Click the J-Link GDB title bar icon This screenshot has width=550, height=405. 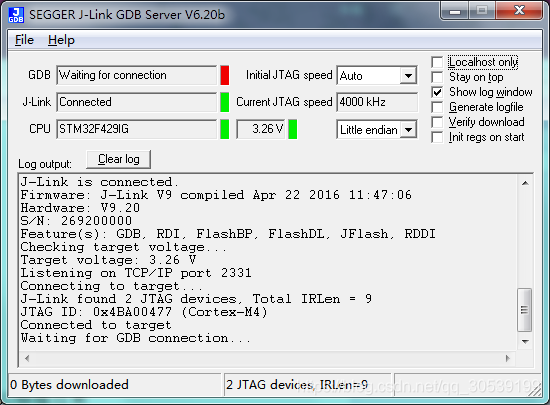(16, 15)
